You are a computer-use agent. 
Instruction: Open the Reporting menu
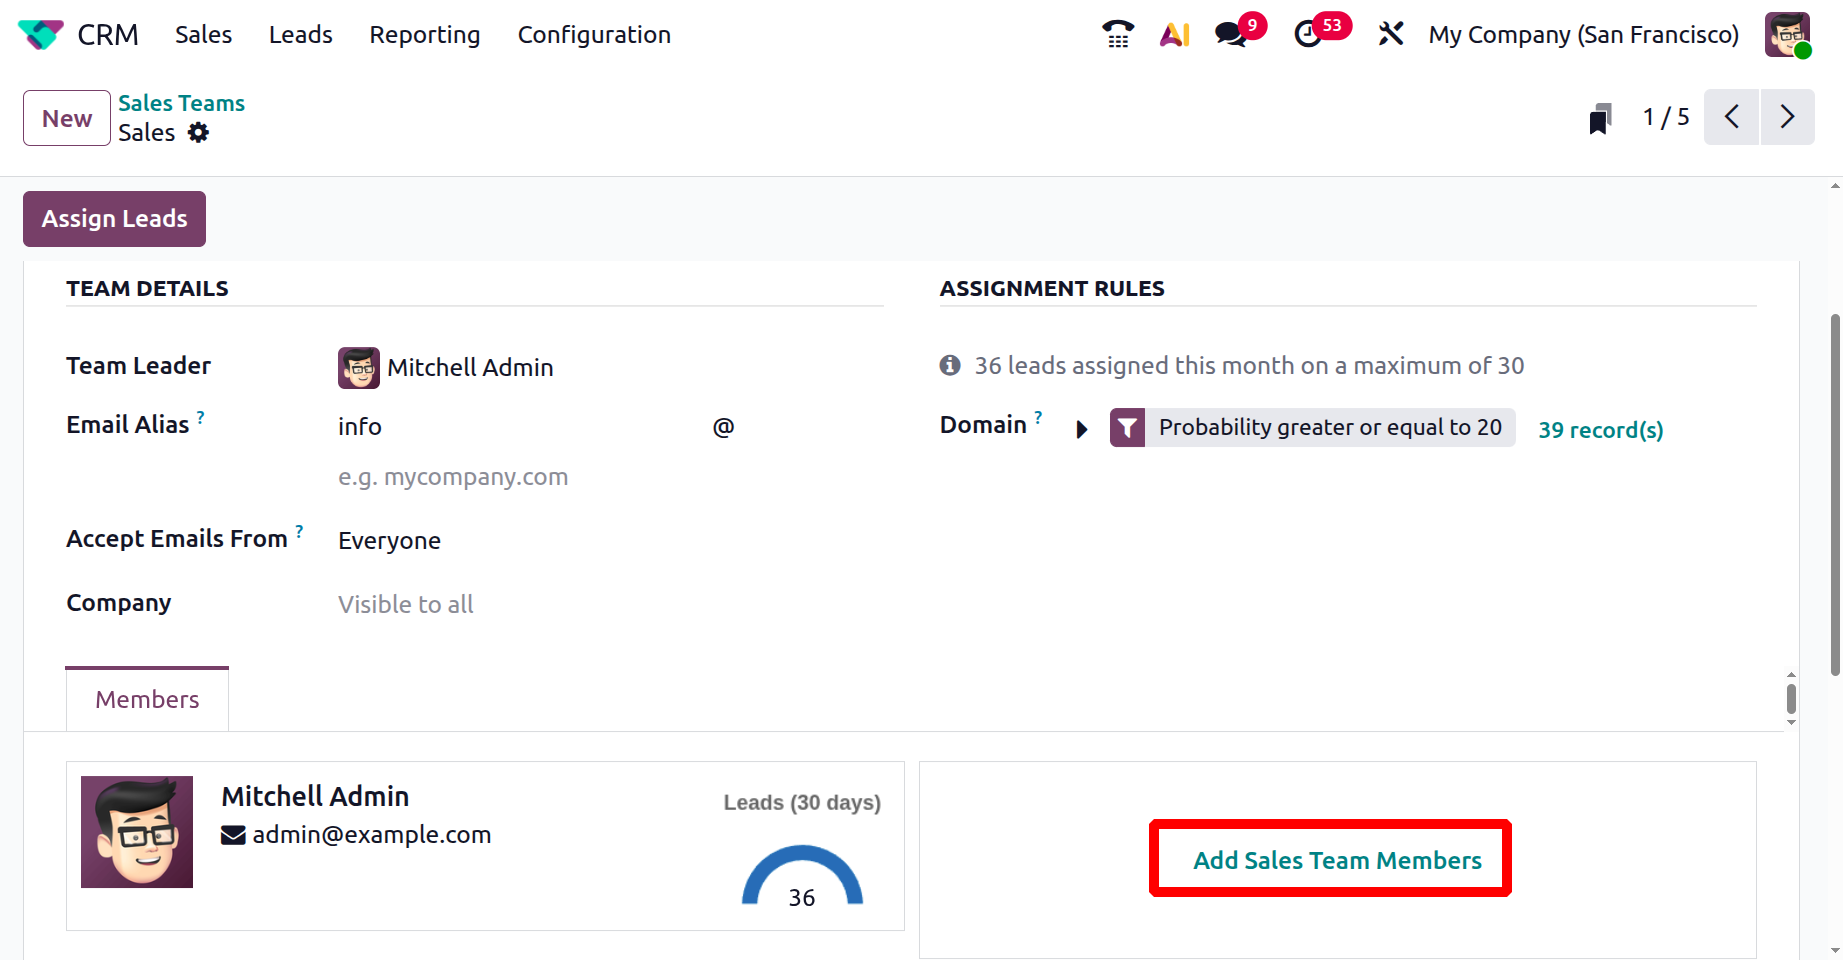(x=425, y=35)
